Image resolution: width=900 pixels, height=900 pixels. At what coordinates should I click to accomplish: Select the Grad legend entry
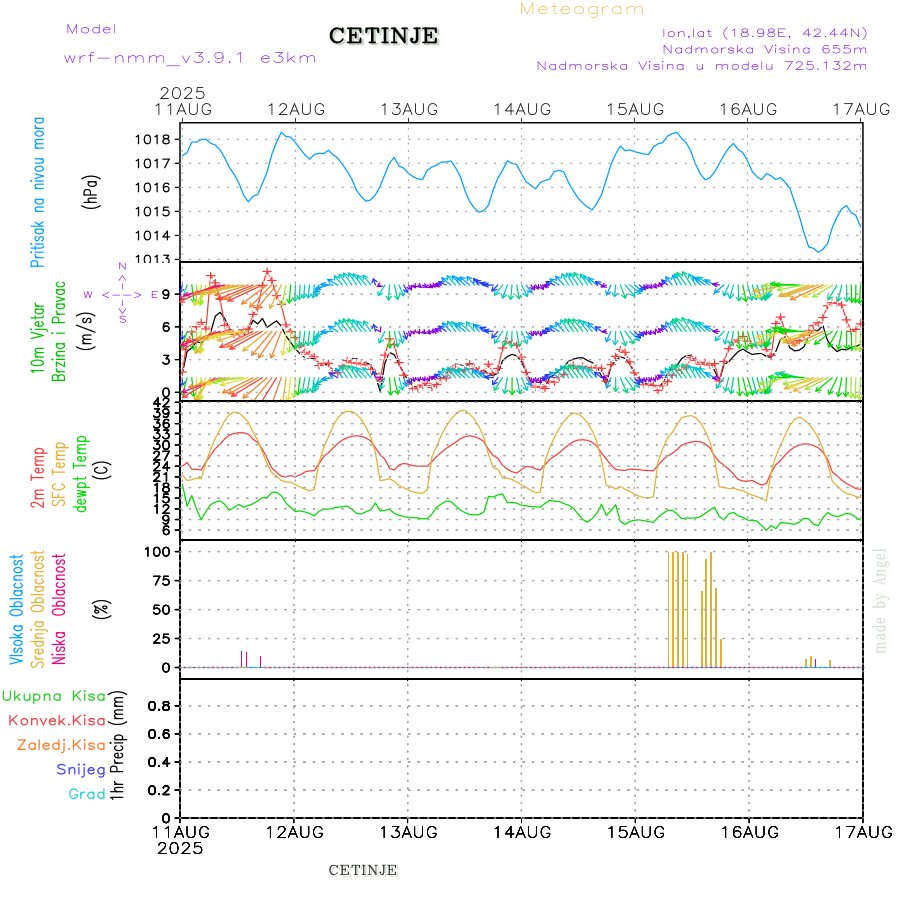pos(86,794)
